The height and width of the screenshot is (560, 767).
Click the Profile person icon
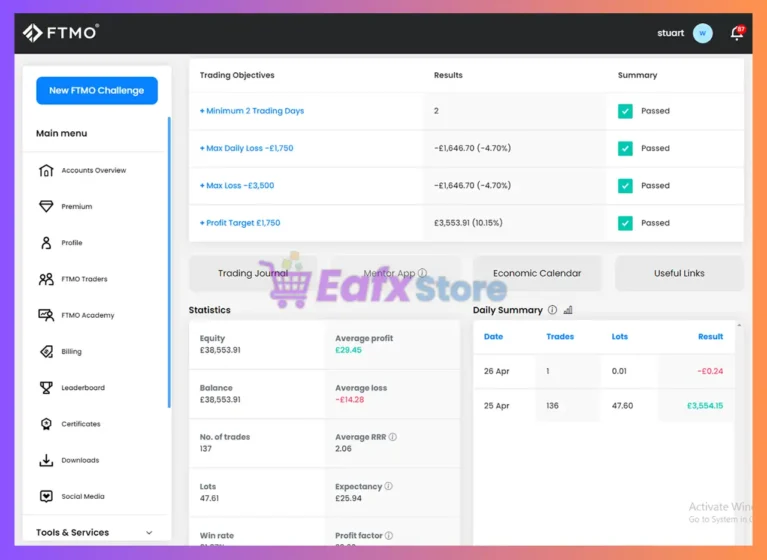coord(46,243)
